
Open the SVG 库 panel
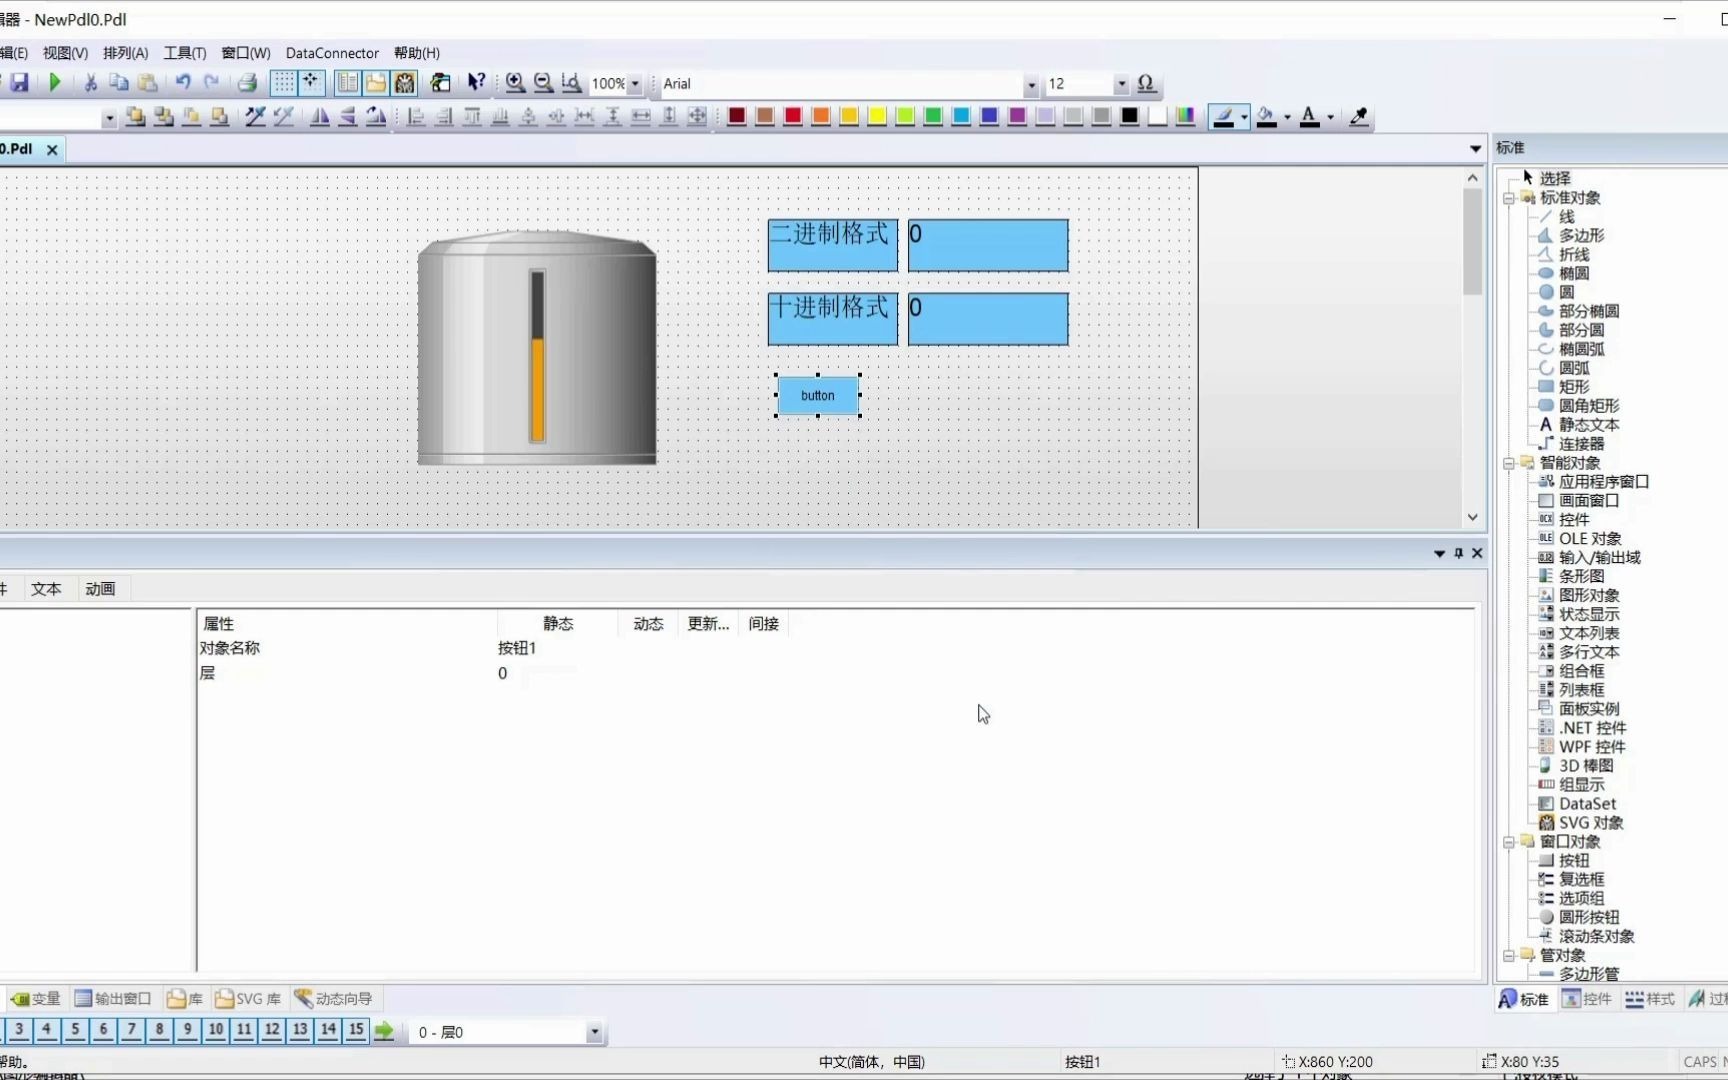247,998
